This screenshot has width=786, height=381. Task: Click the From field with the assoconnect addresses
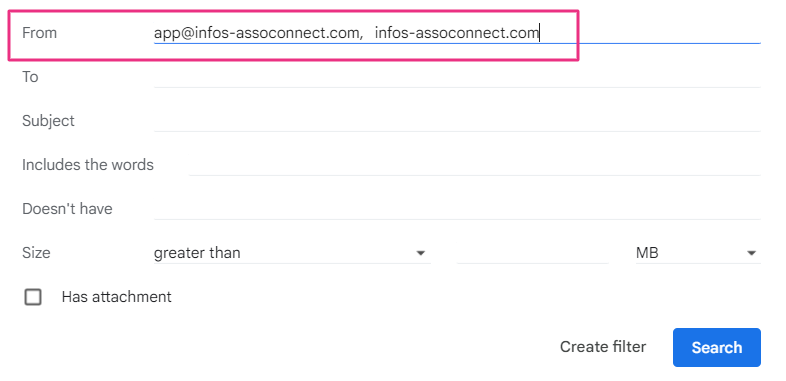(457, 34)
